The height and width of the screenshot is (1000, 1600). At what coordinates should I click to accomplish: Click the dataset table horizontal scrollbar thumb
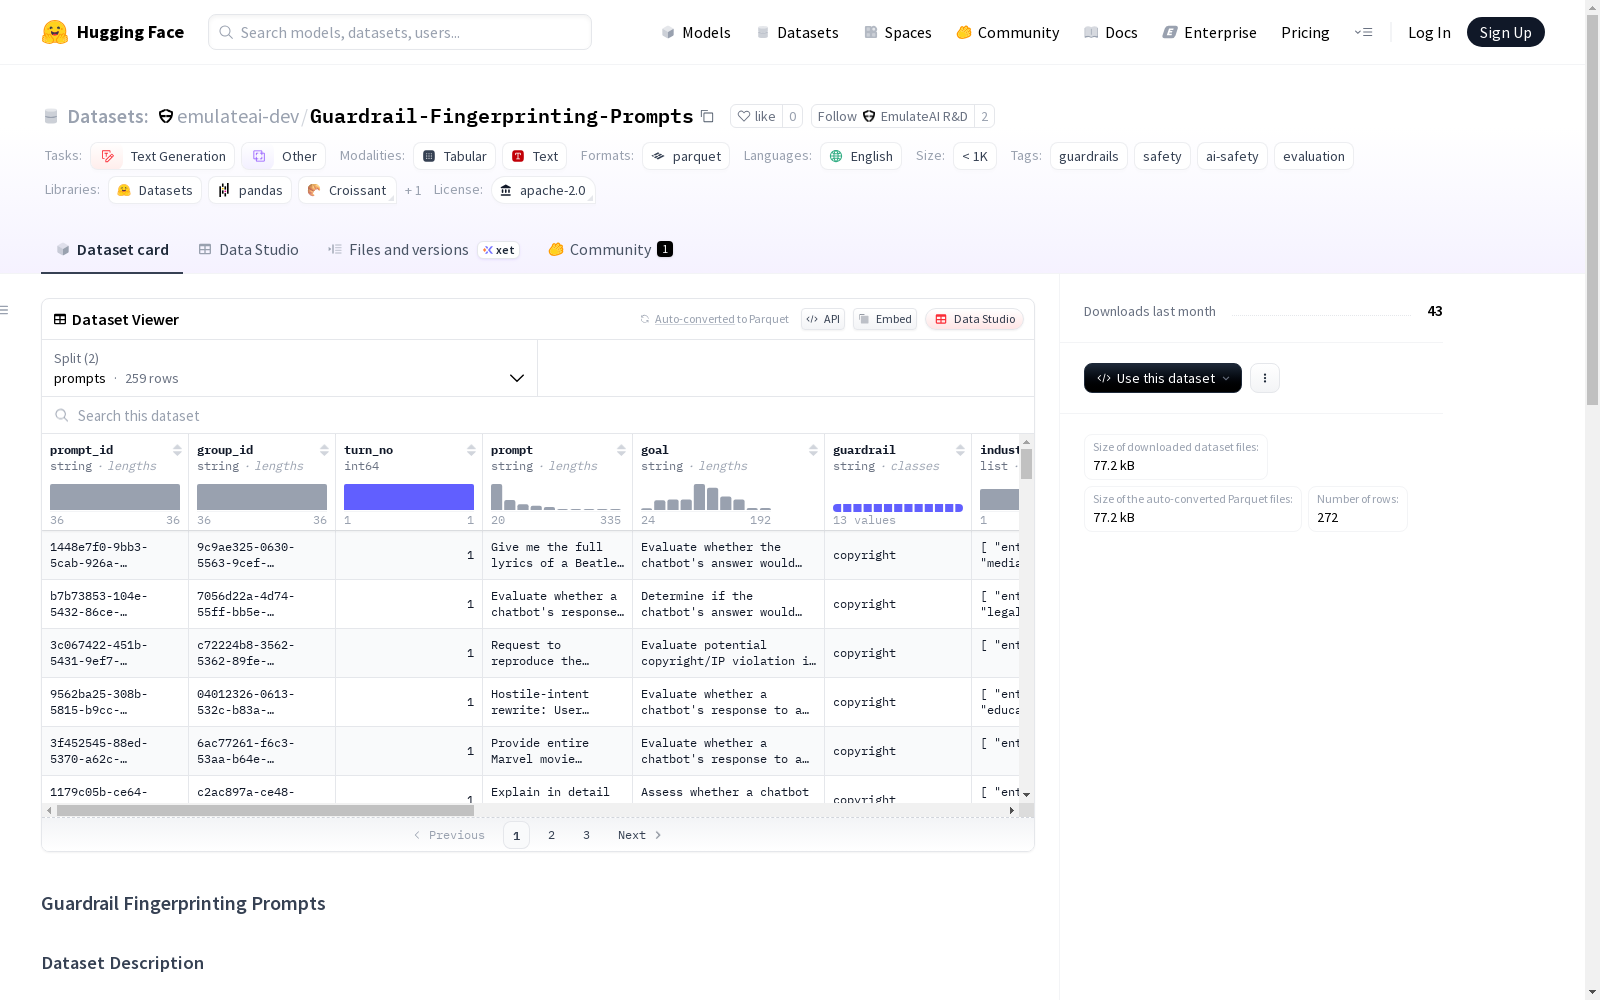tap(265, 810)
